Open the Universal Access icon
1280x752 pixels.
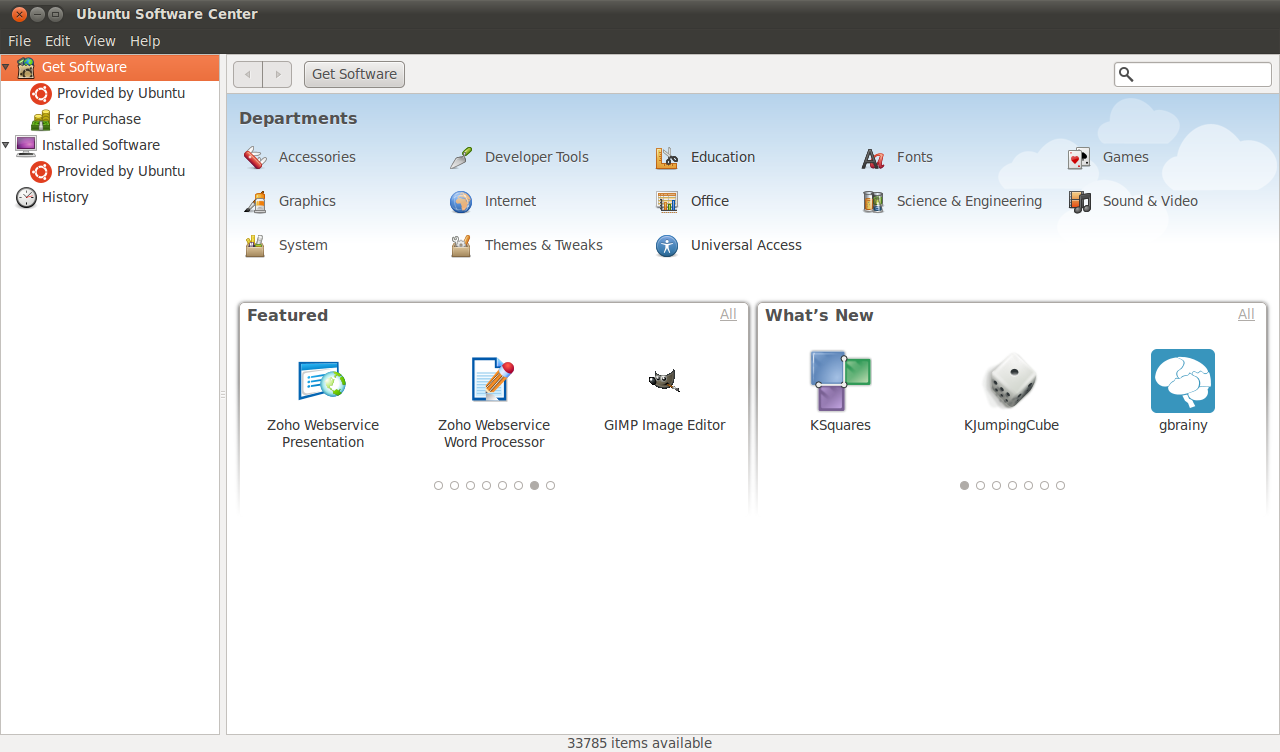click(667, 245)
